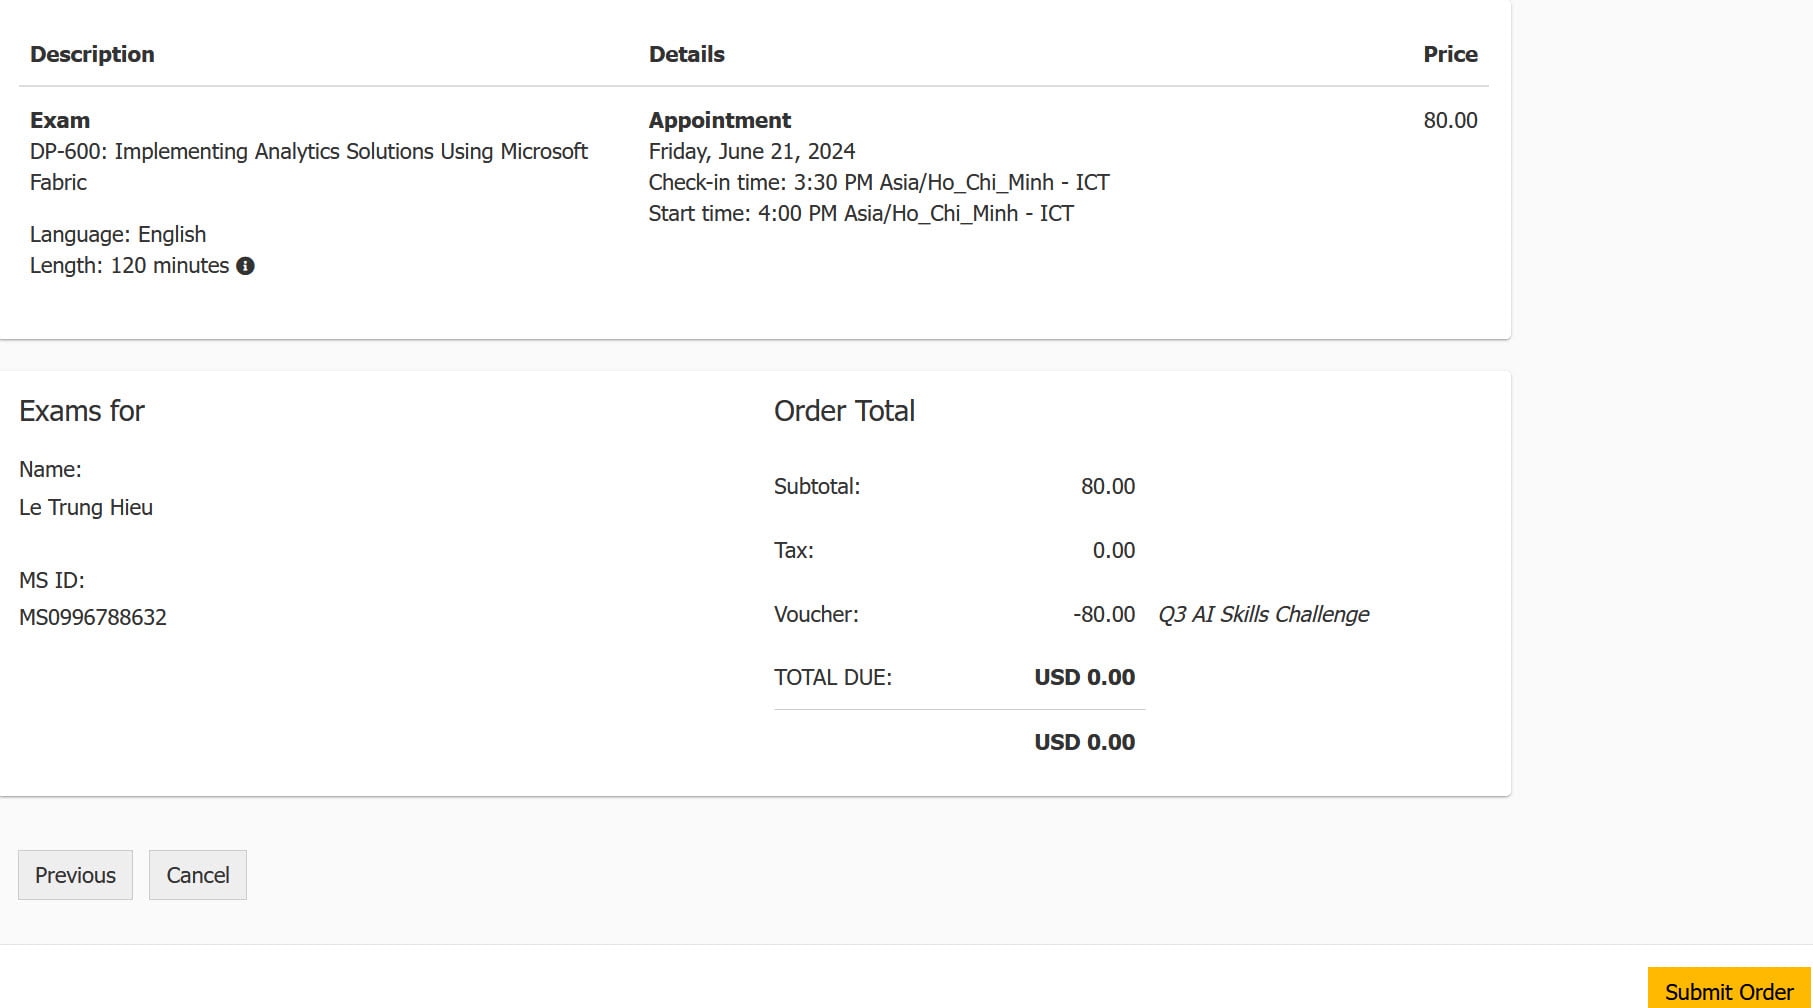Screen dimensions: 1813x1008
Task: Click the appointment date Friday, June 21, 2024
Action: tap(752, 151)
